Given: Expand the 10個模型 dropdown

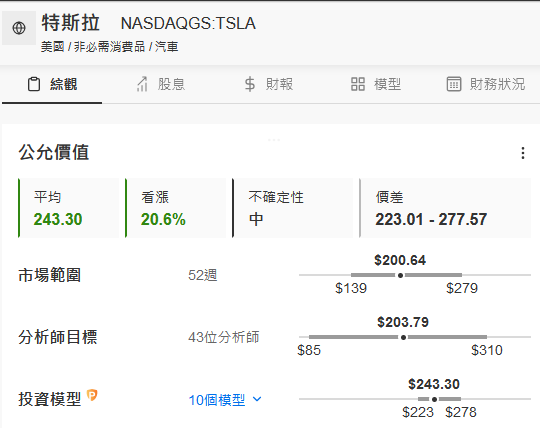Looking at the screenshot, I should (225, 400).
